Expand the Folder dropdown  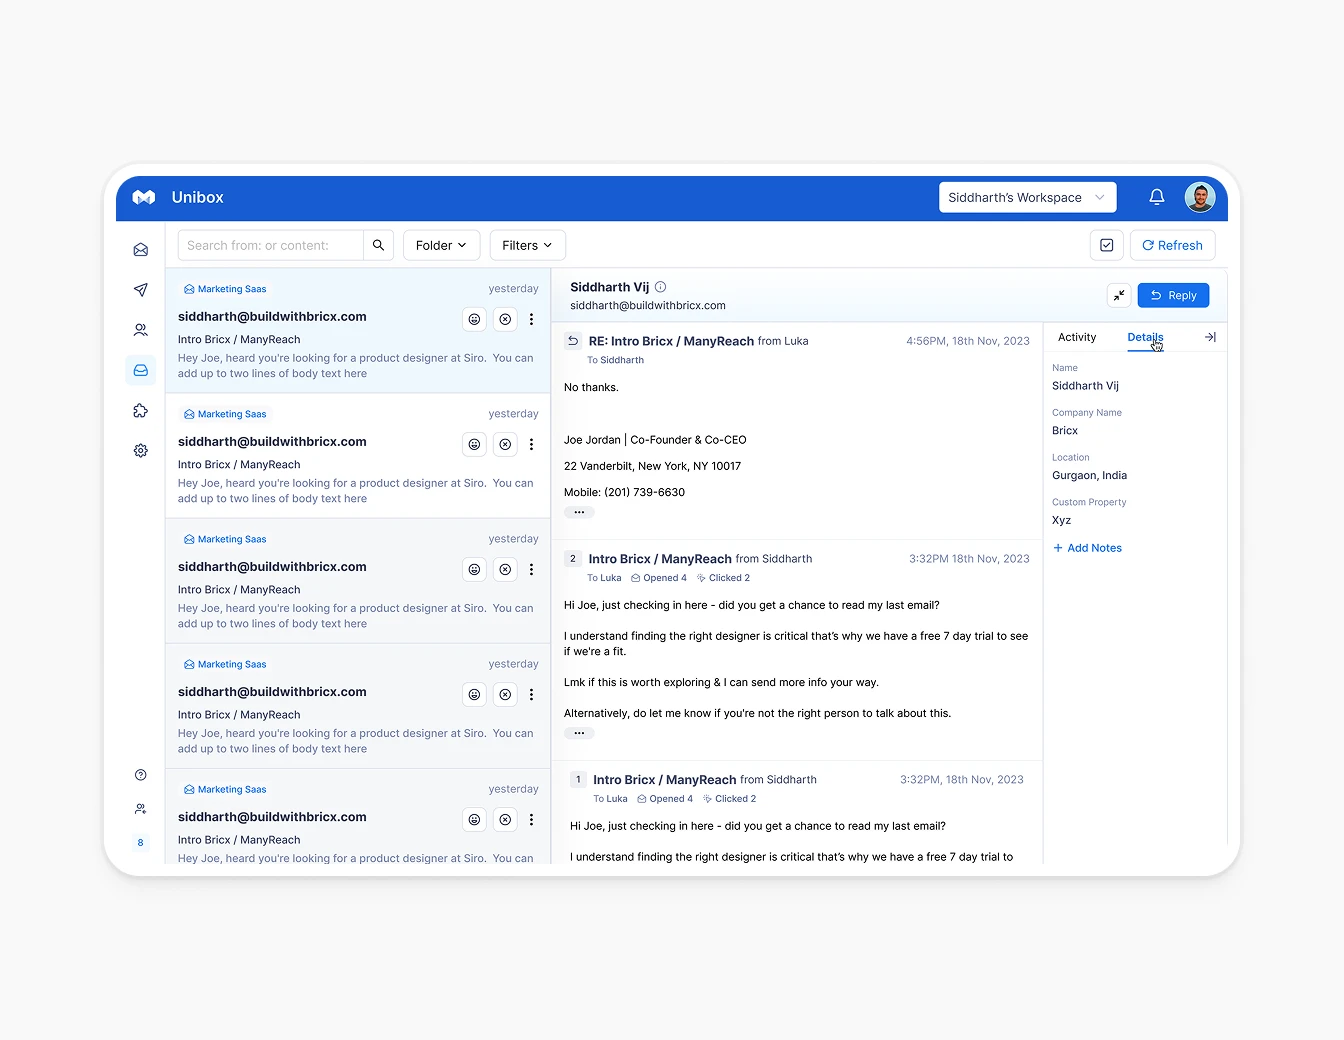click(x=441, y=245)
